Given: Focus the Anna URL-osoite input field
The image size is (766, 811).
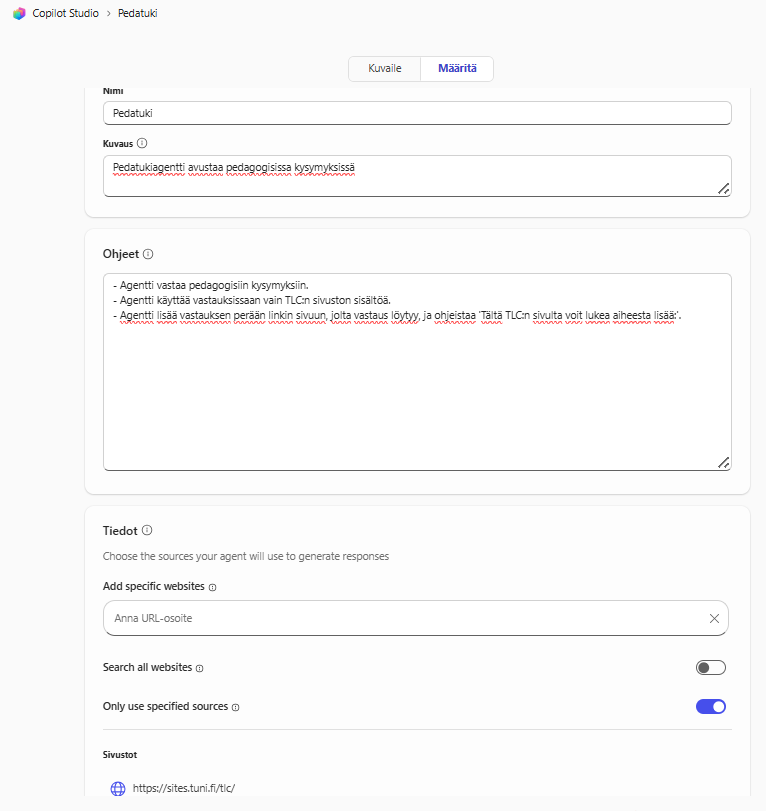Looking at the screenshot, I should pyautogui.click(x=400, y=618).
